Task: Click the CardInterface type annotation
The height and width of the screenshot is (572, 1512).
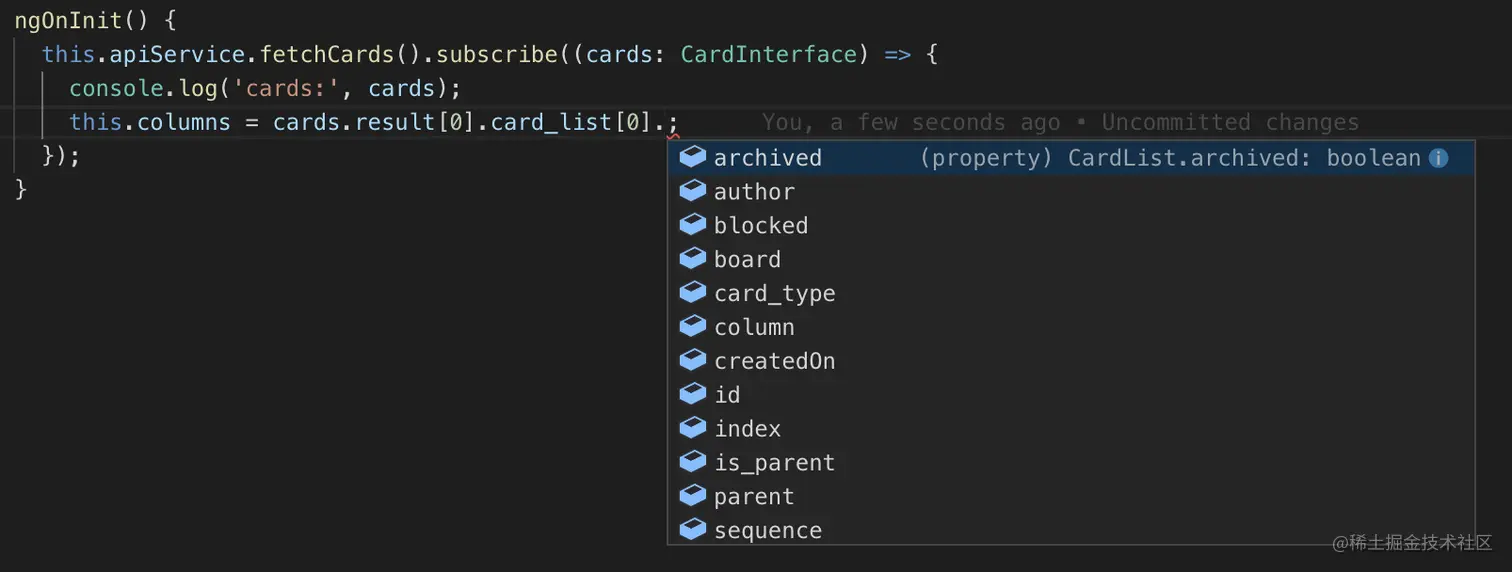Action: [768, 54]
